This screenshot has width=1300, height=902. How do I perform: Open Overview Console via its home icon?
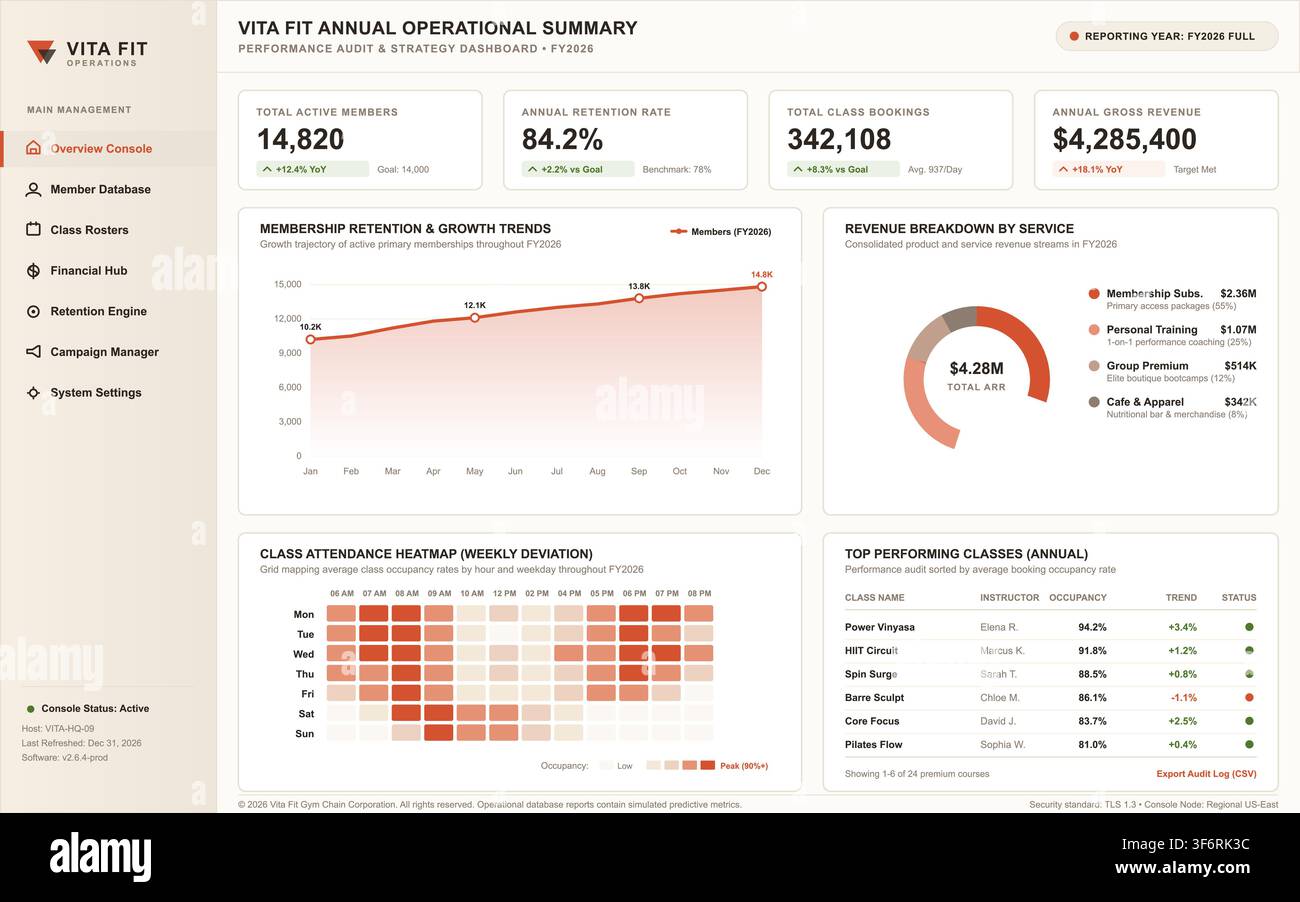33,148
